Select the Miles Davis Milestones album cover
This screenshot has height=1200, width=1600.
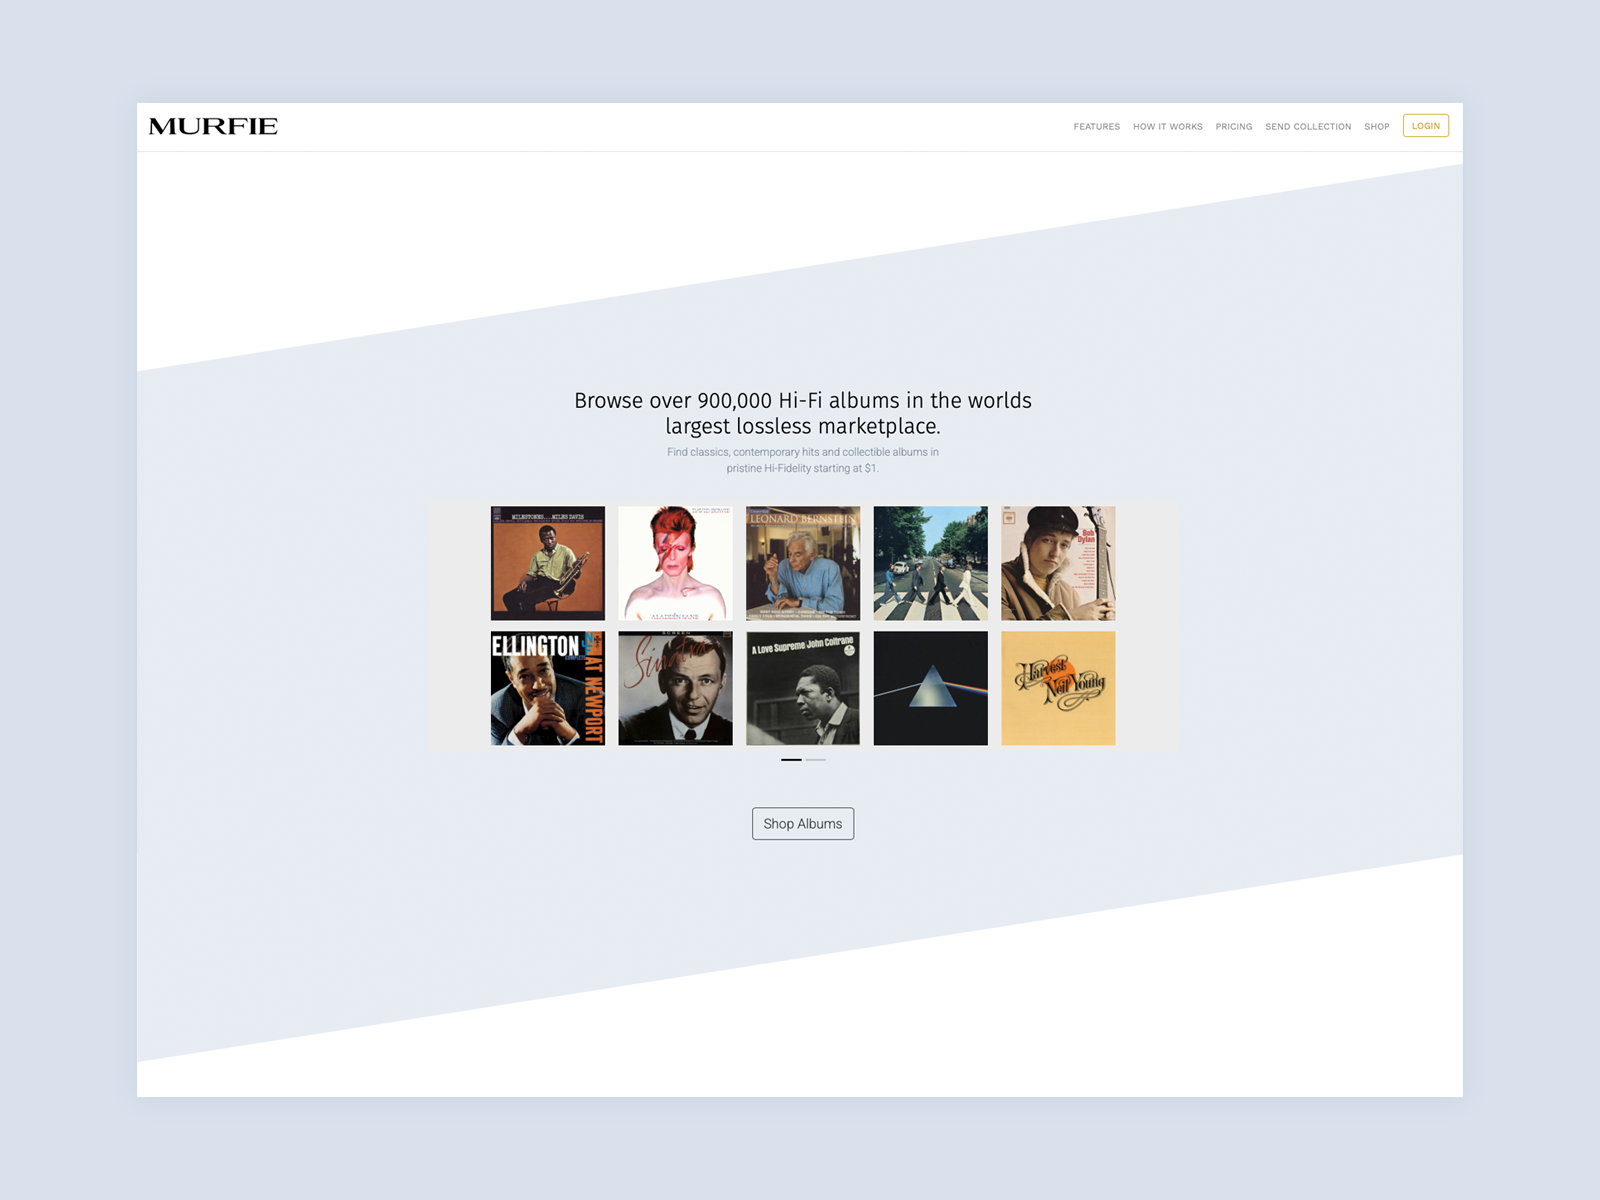click(548, 563)
